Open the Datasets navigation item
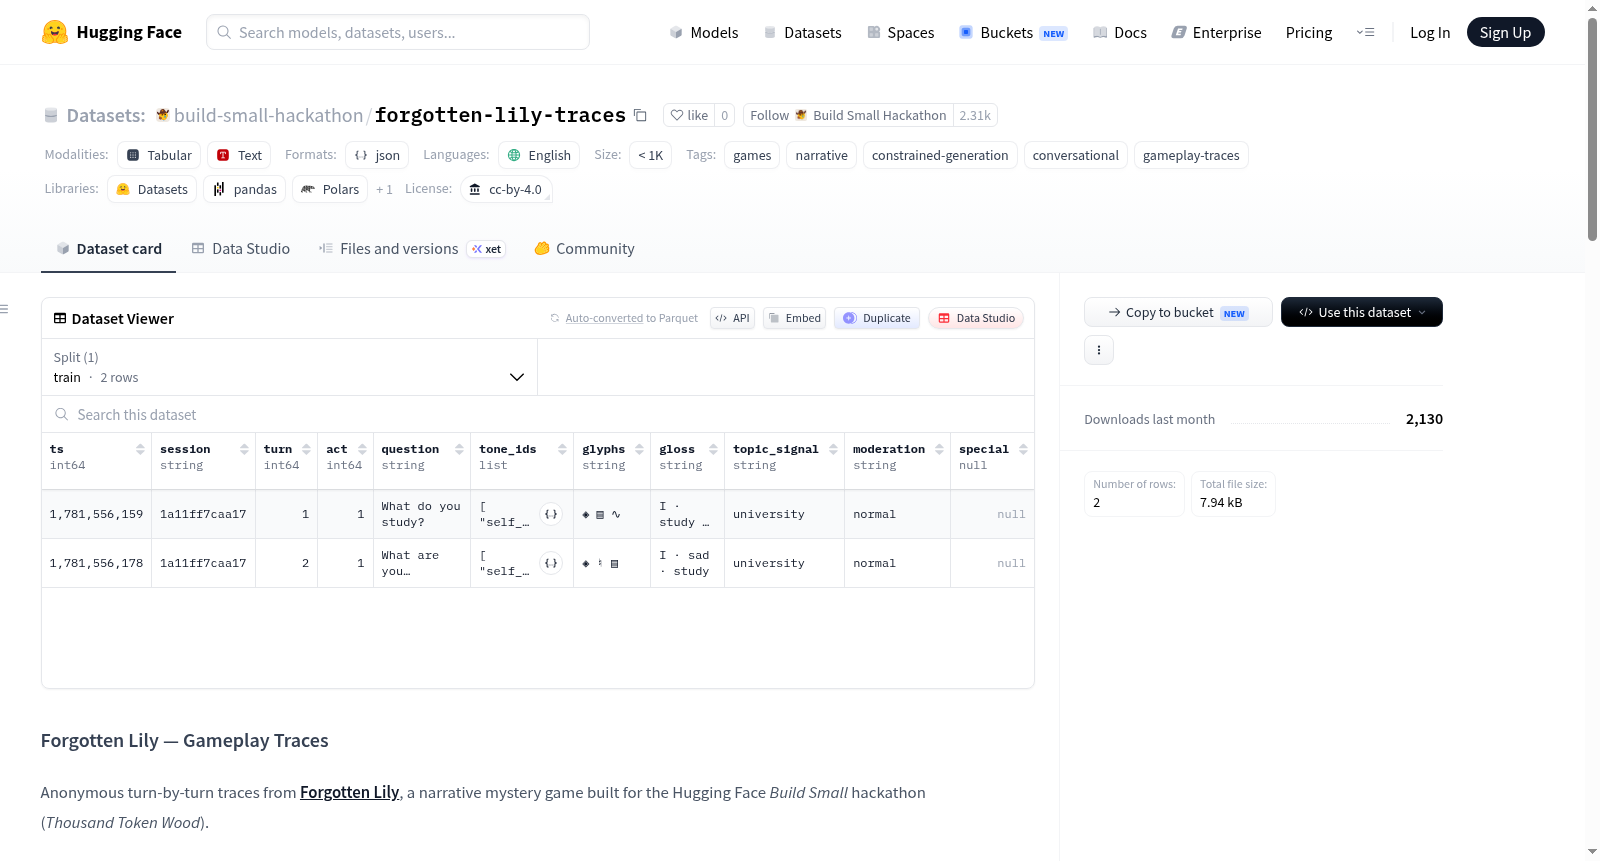The height and width of the screenshot is (861, 1600). click(x=802, y=32)
